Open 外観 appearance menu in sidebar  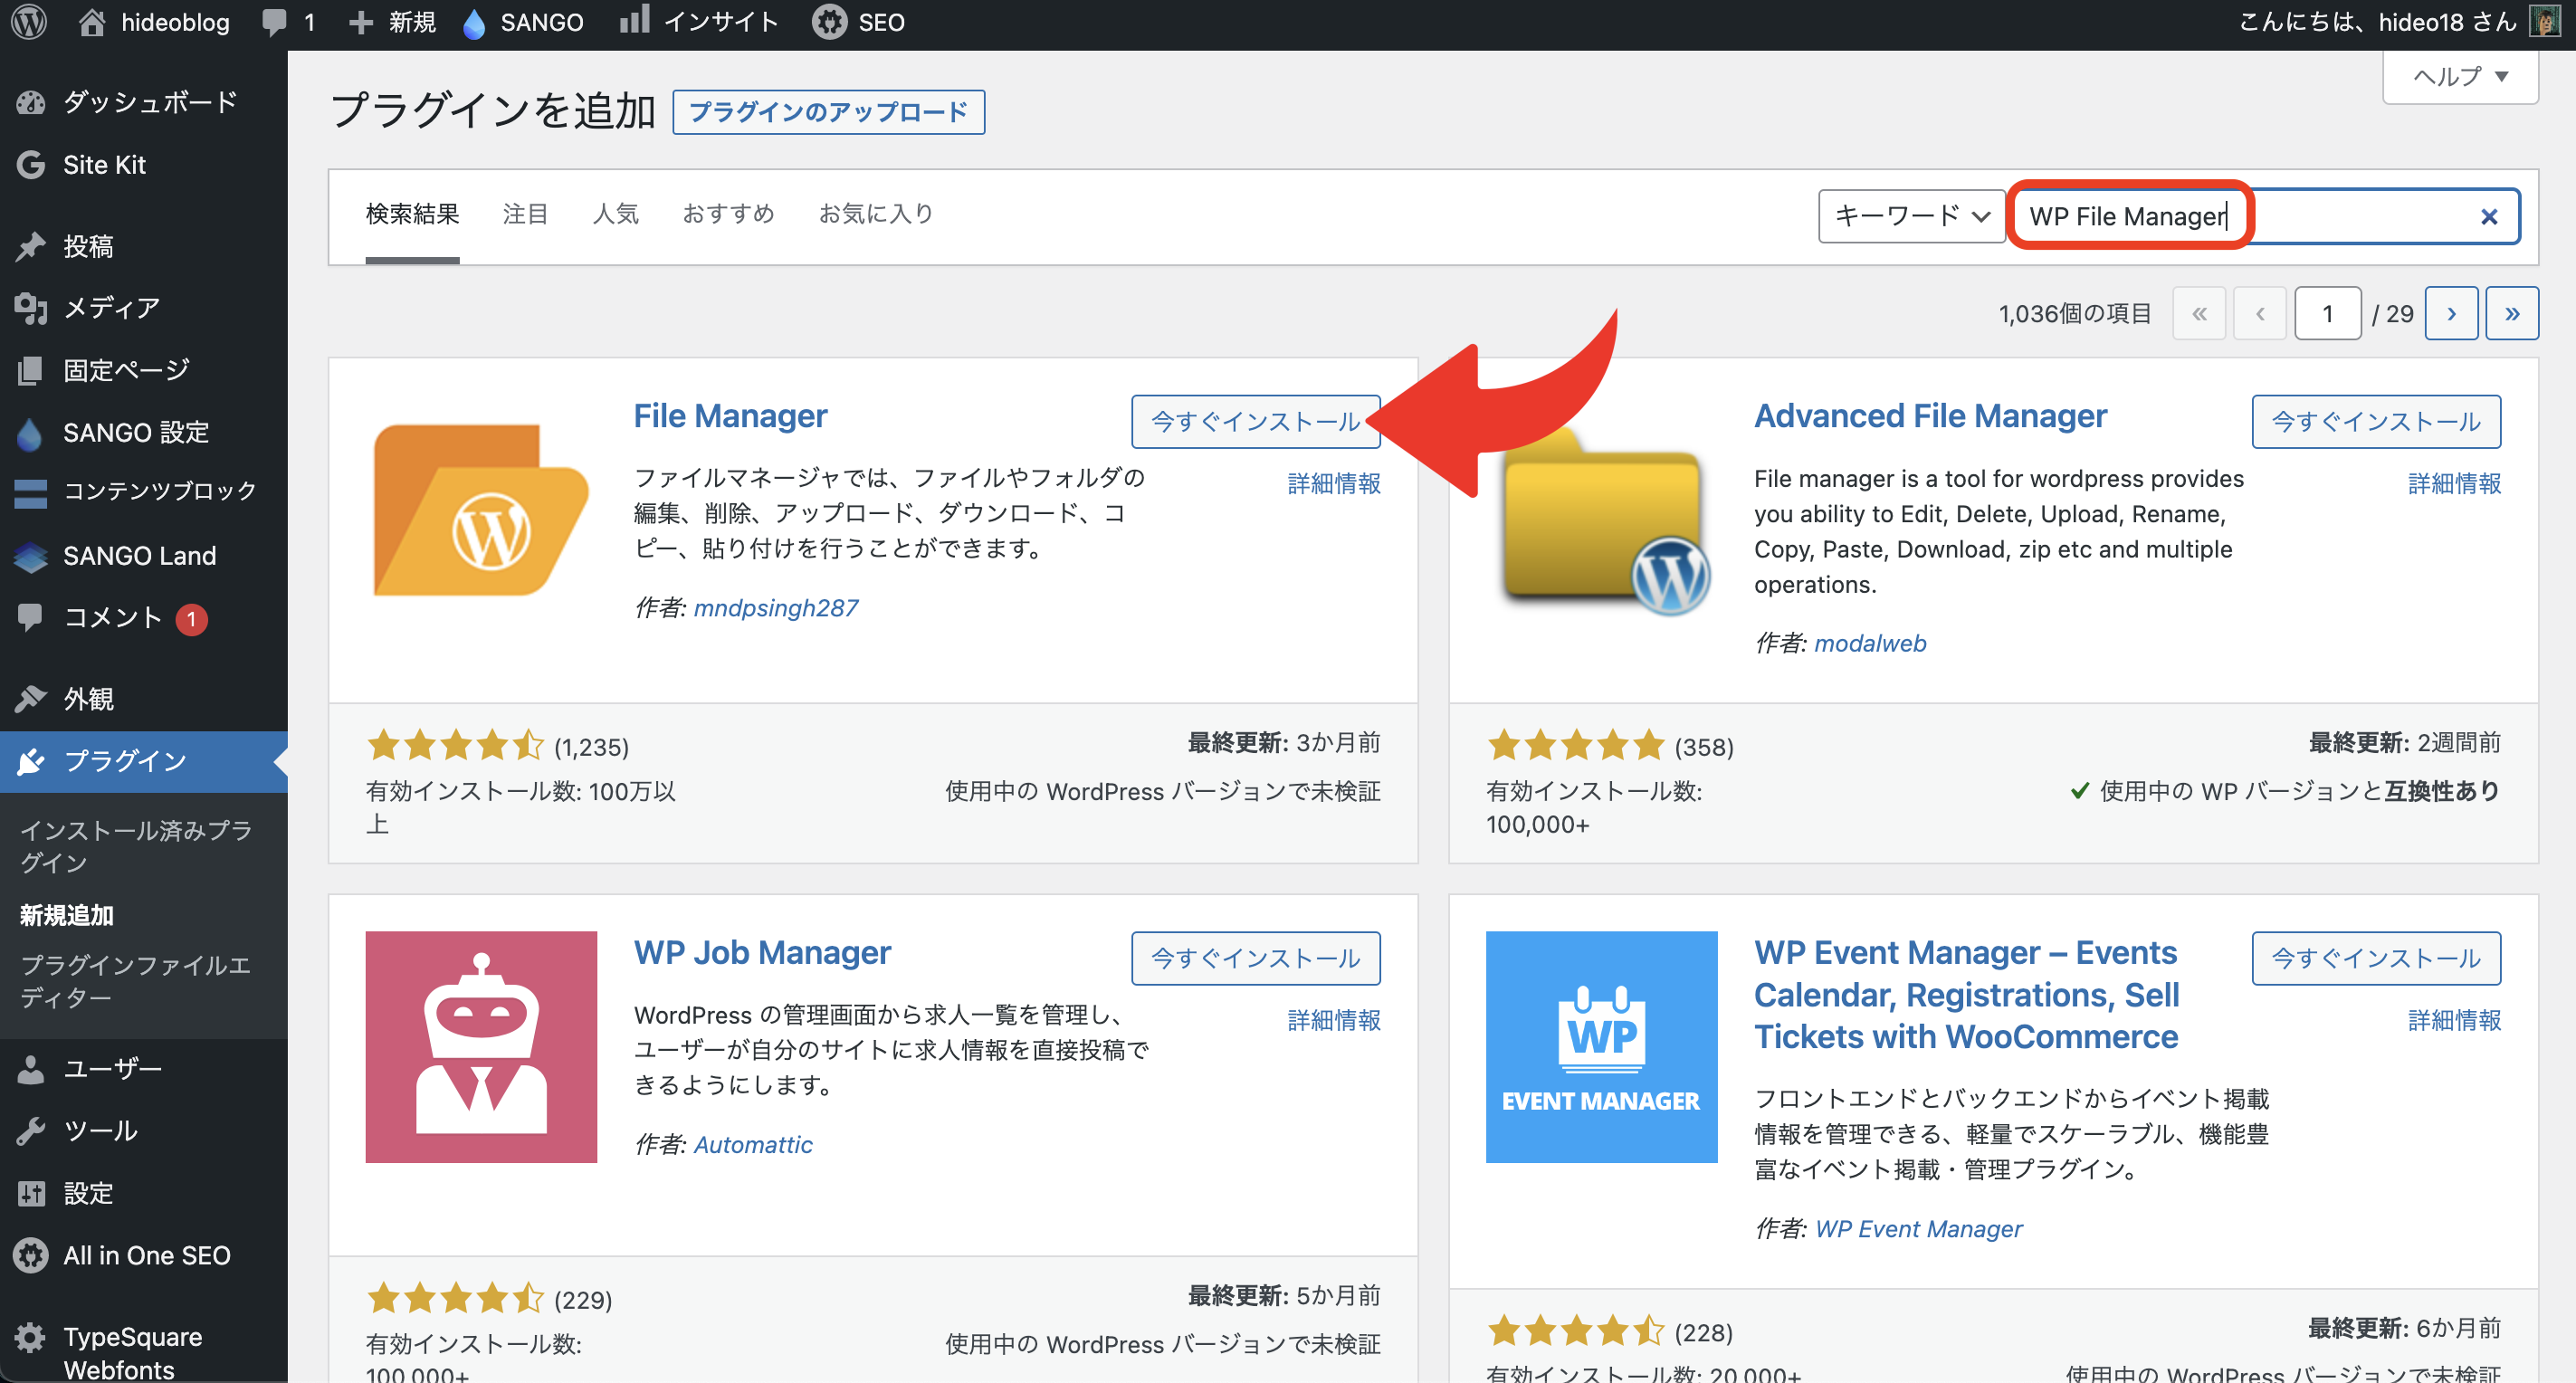coord(144,699)
